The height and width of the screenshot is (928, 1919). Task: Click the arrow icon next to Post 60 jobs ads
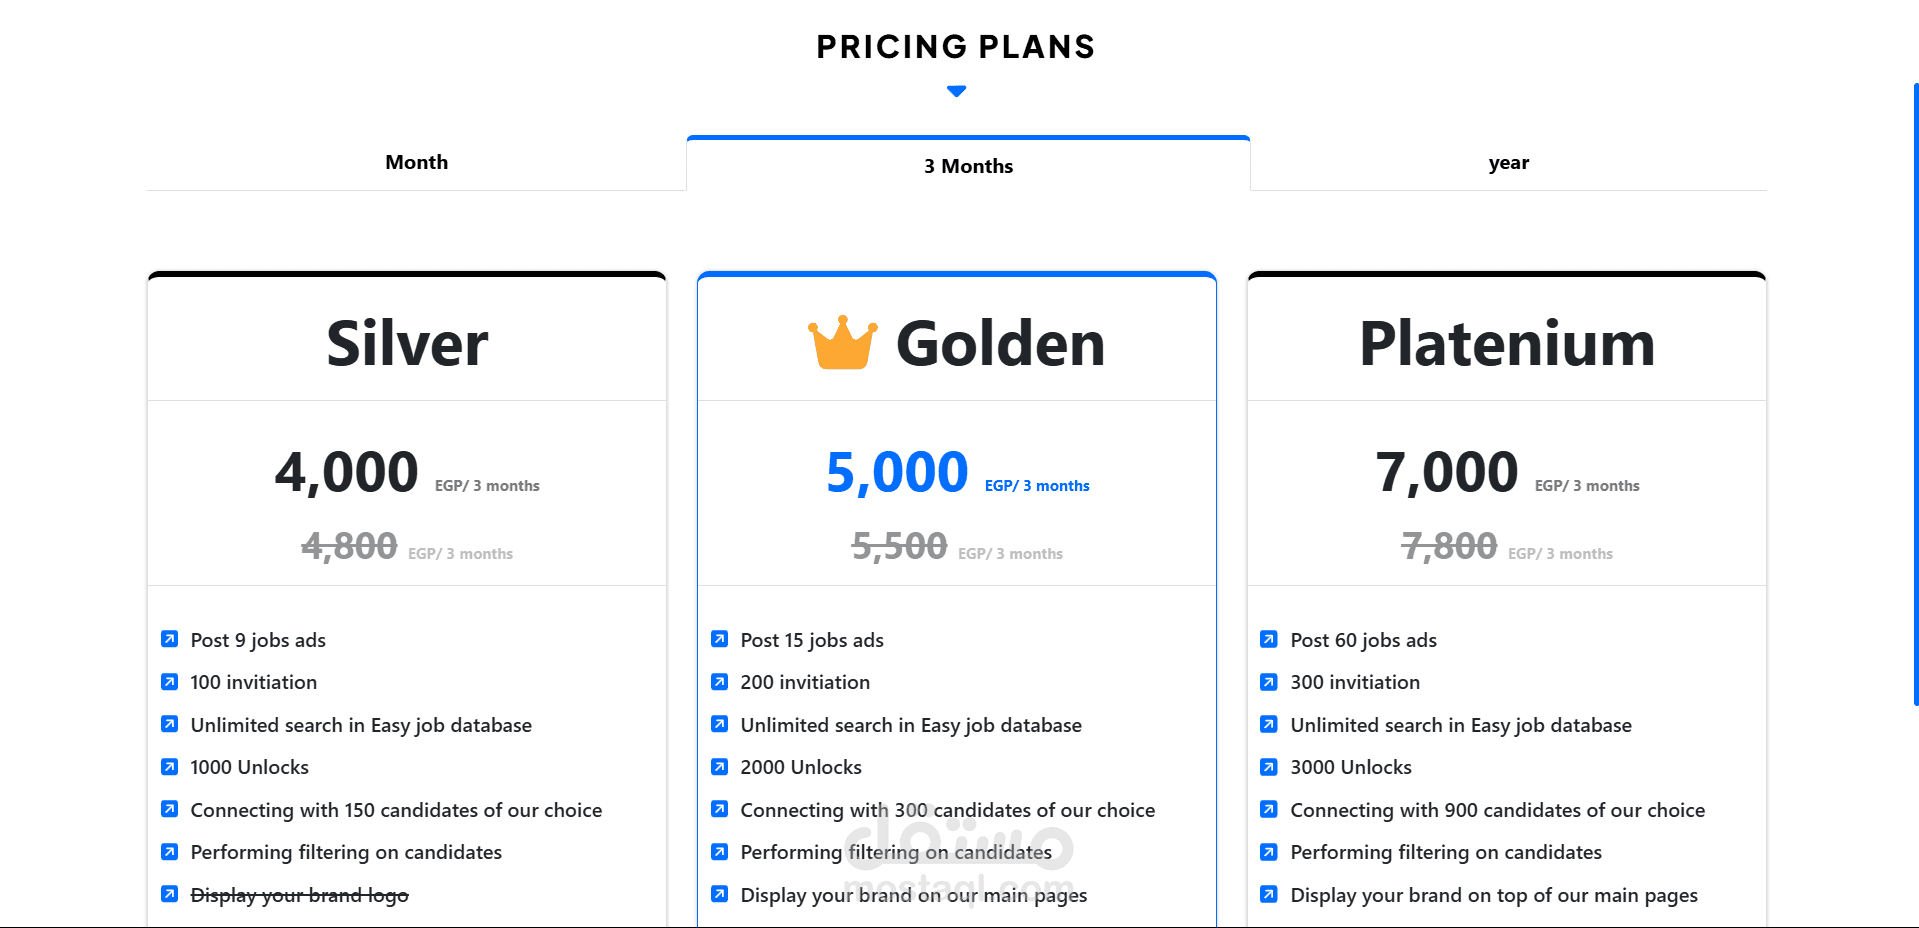(x=1269, y=639)
